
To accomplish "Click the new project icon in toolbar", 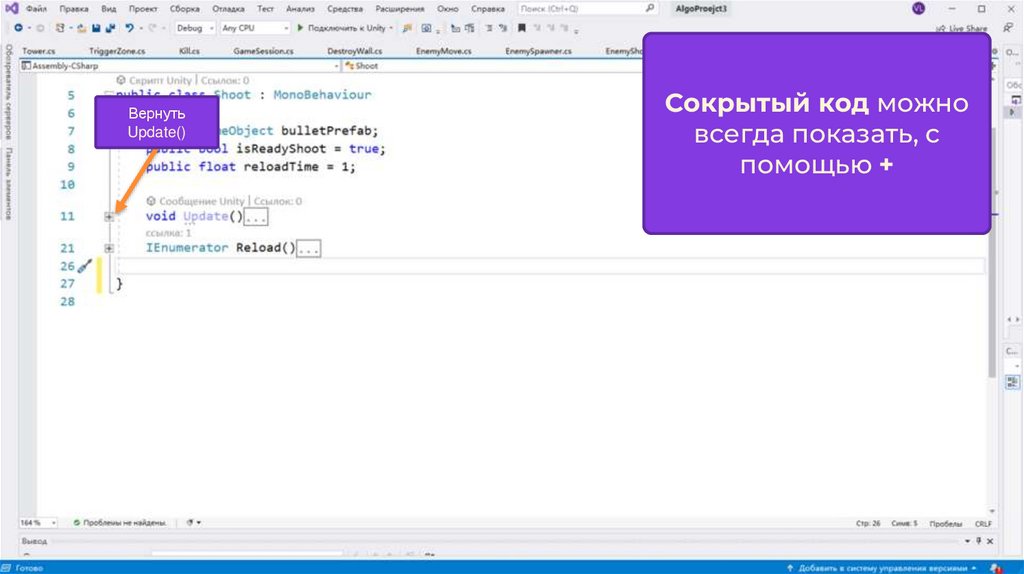I will (60, 28).
